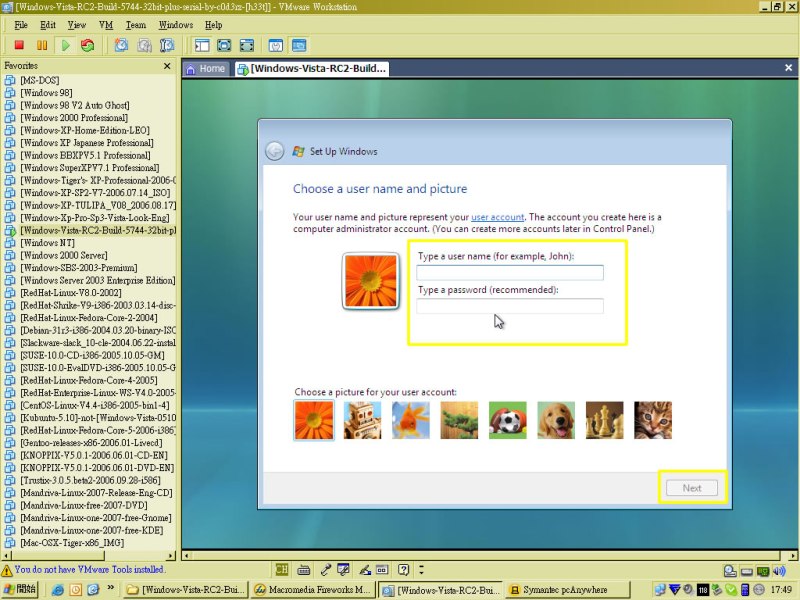Choose the soccer ball account picture
The image size is (800, 600).
tap(508, 420)
